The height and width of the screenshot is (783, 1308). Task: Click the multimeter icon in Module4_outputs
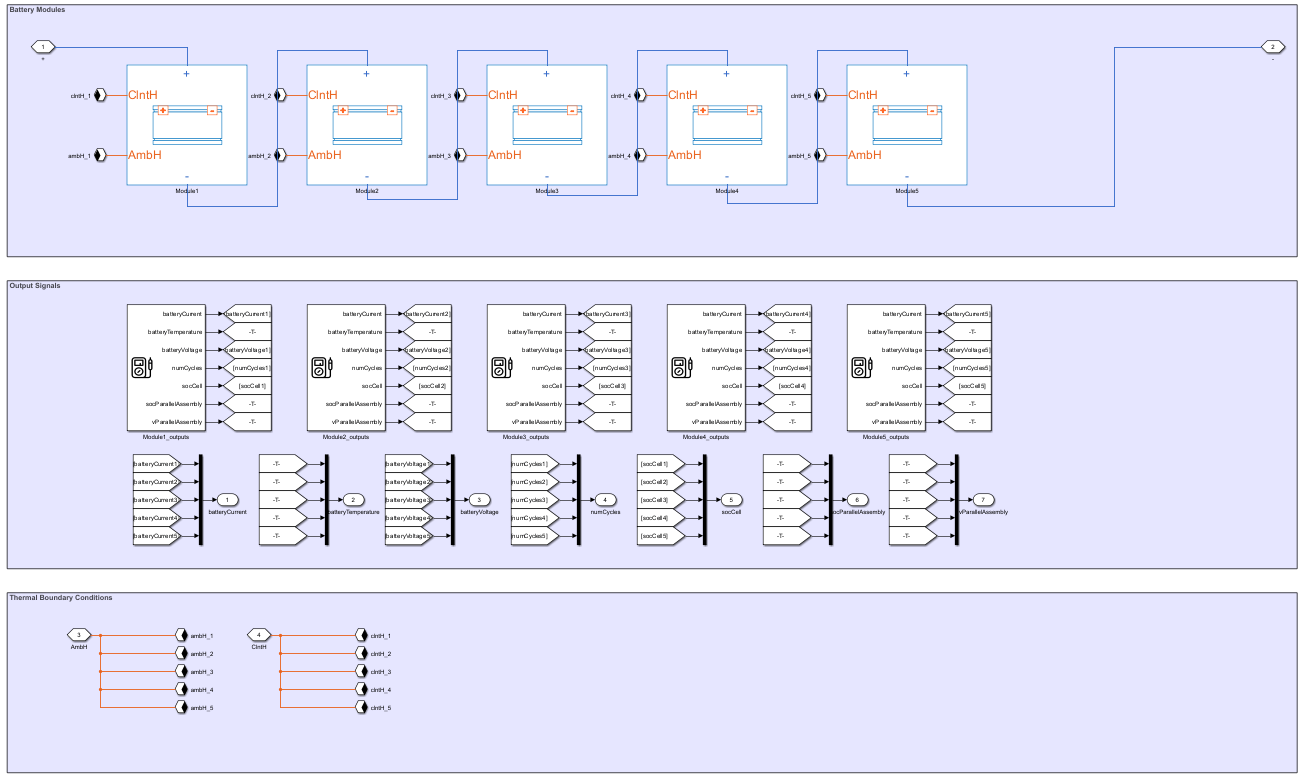coord(682,368)
